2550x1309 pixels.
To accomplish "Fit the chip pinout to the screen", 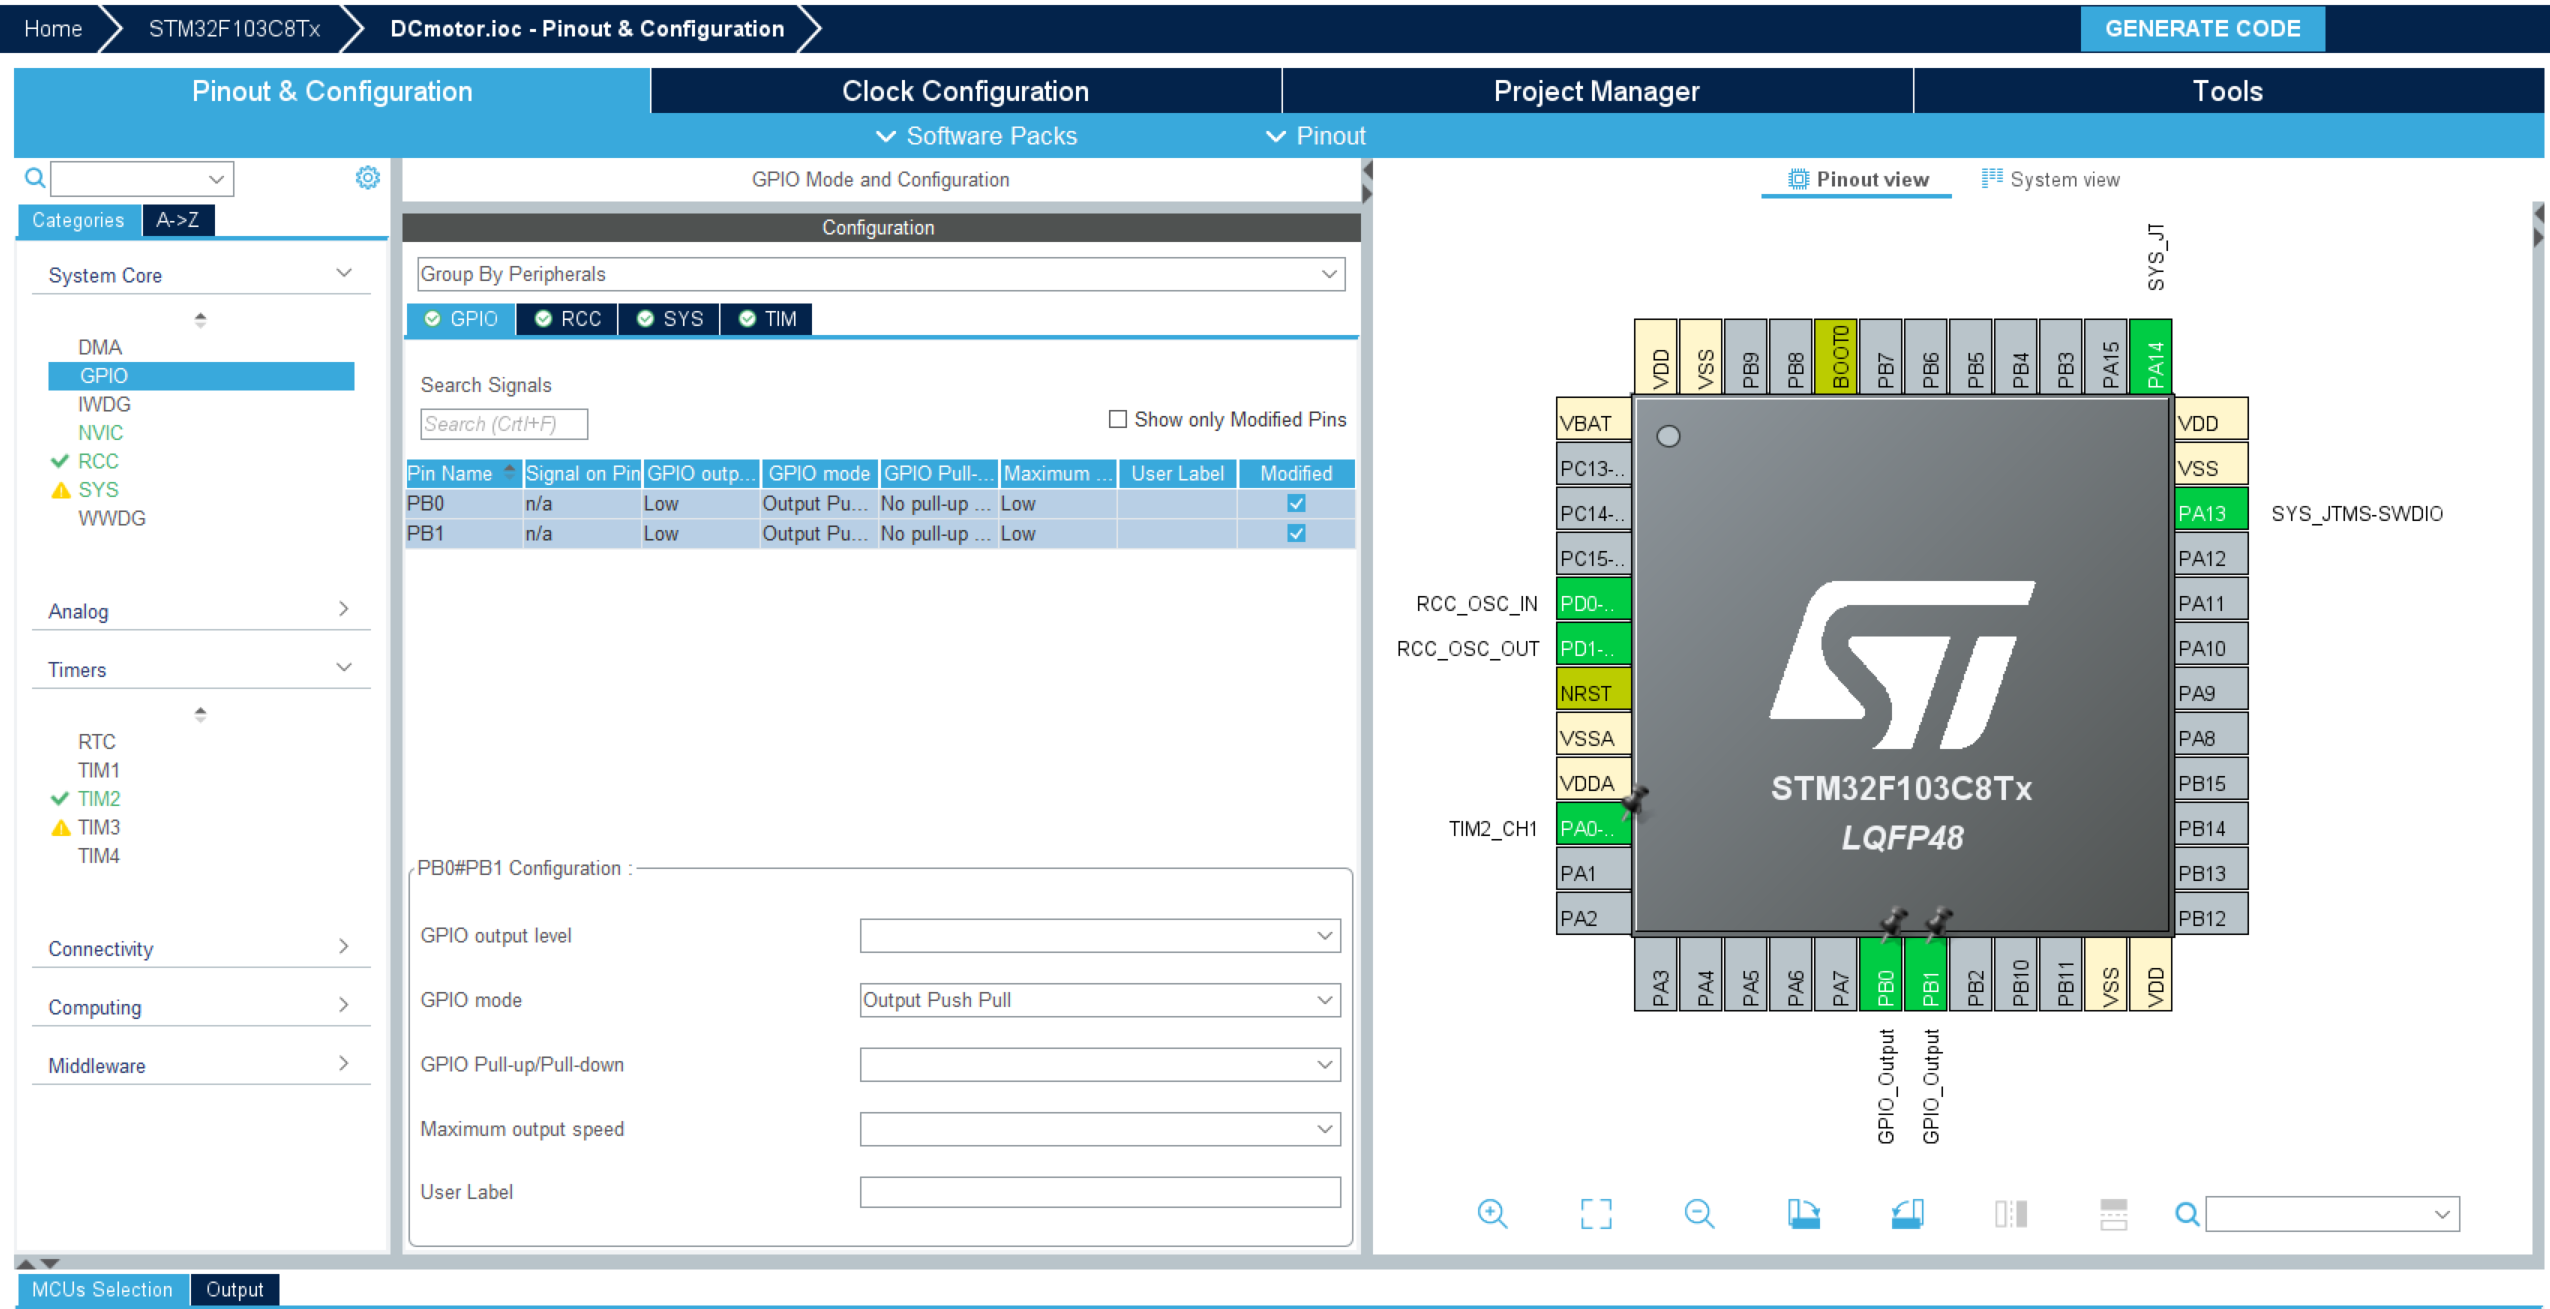I will [1595, 1213].
